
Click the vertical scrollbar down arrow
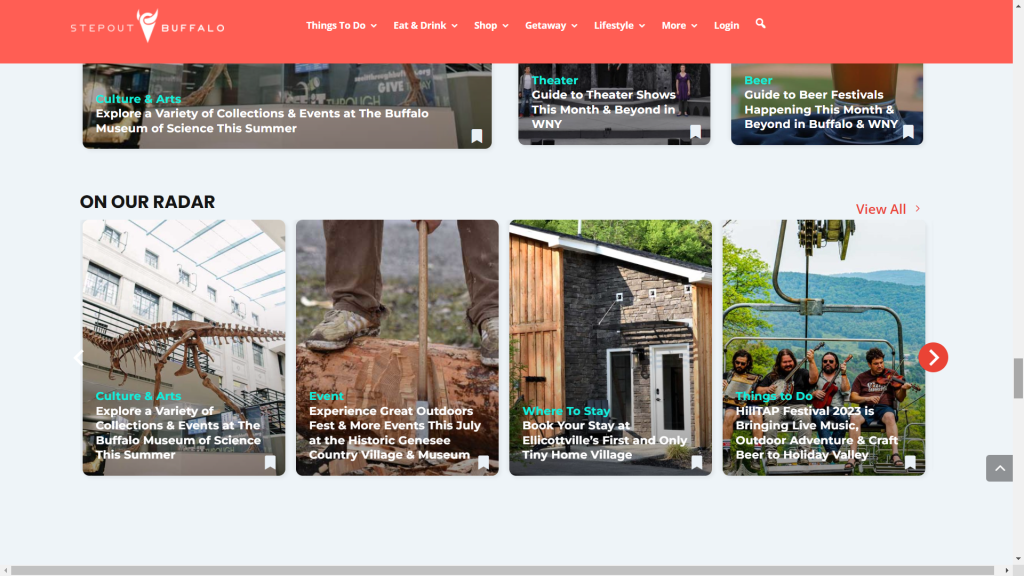(1018, 559)
